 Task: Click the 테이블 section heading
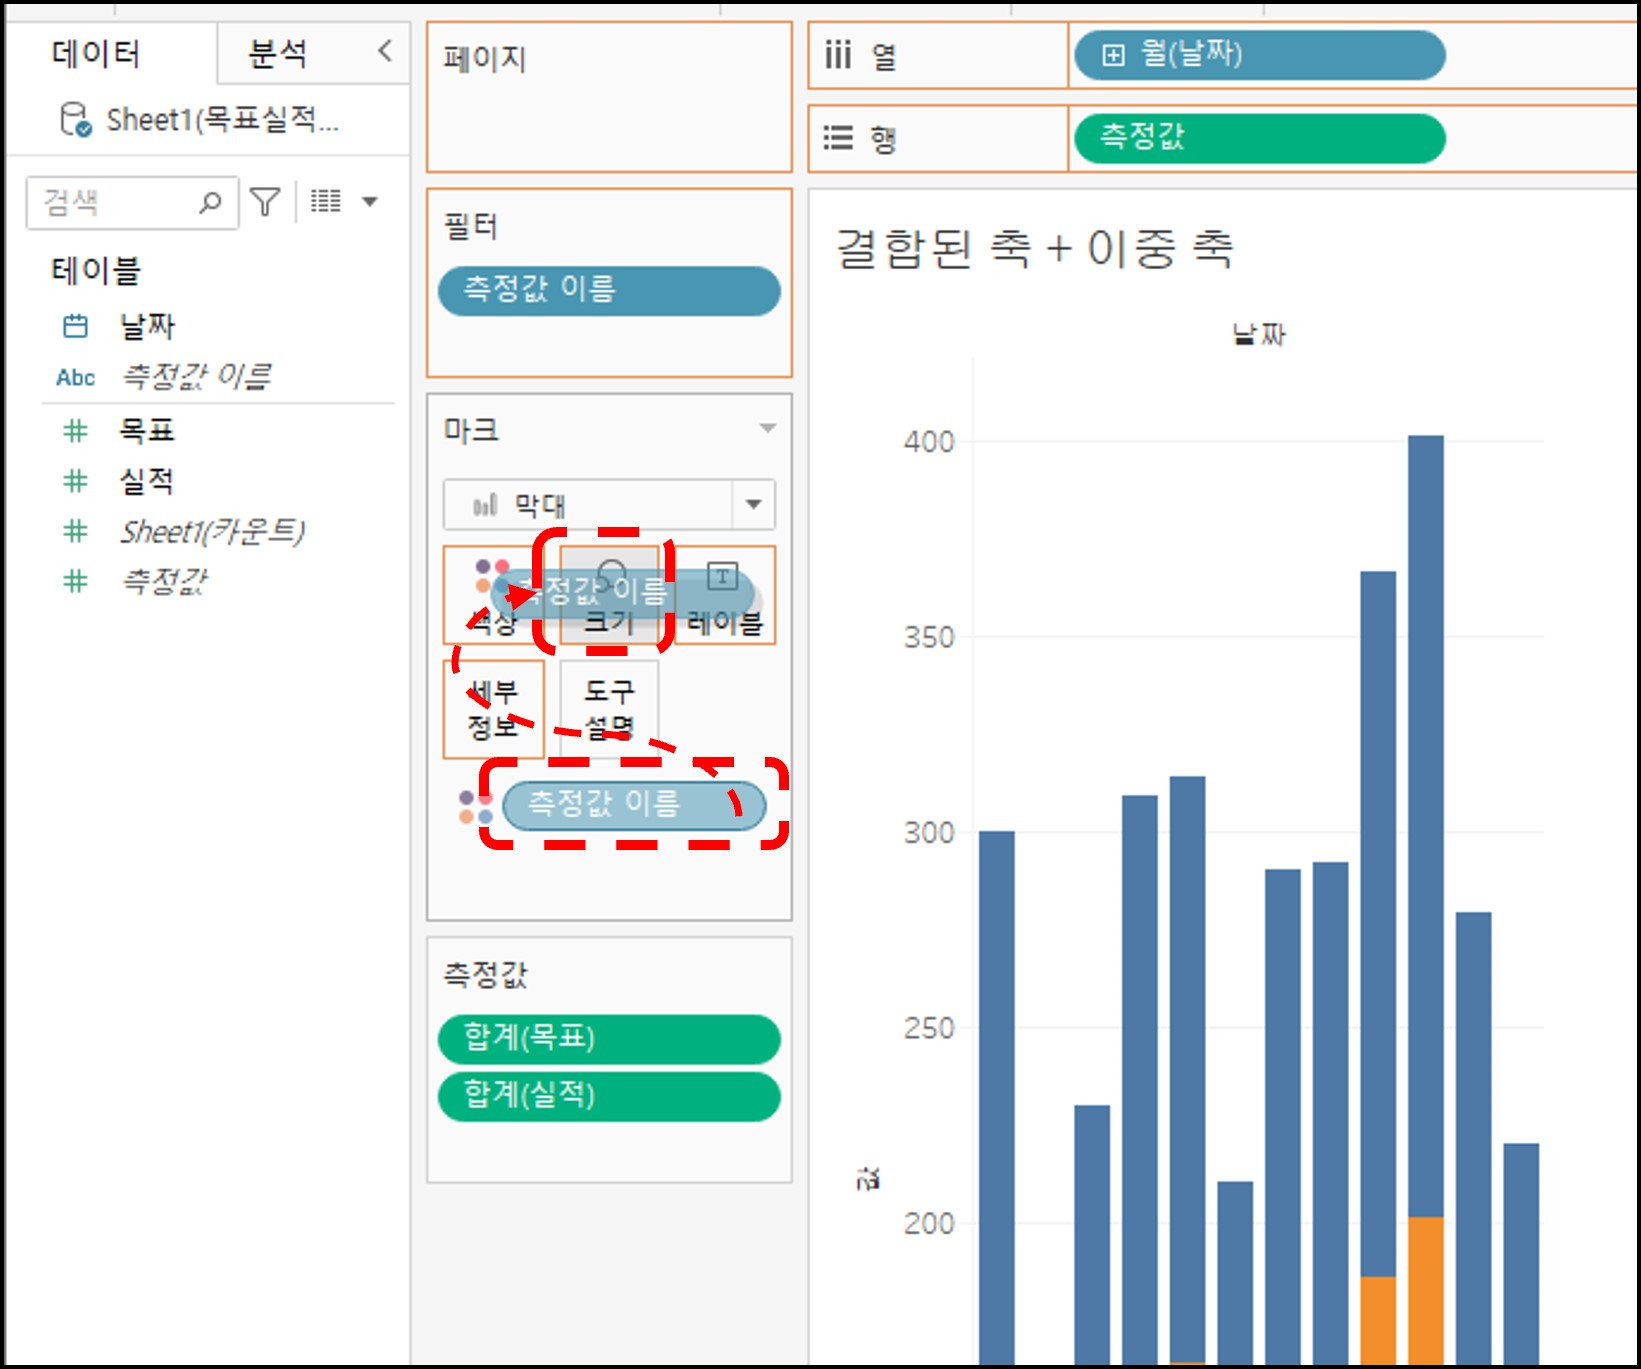pyautogui.click(x=96, y=270)
